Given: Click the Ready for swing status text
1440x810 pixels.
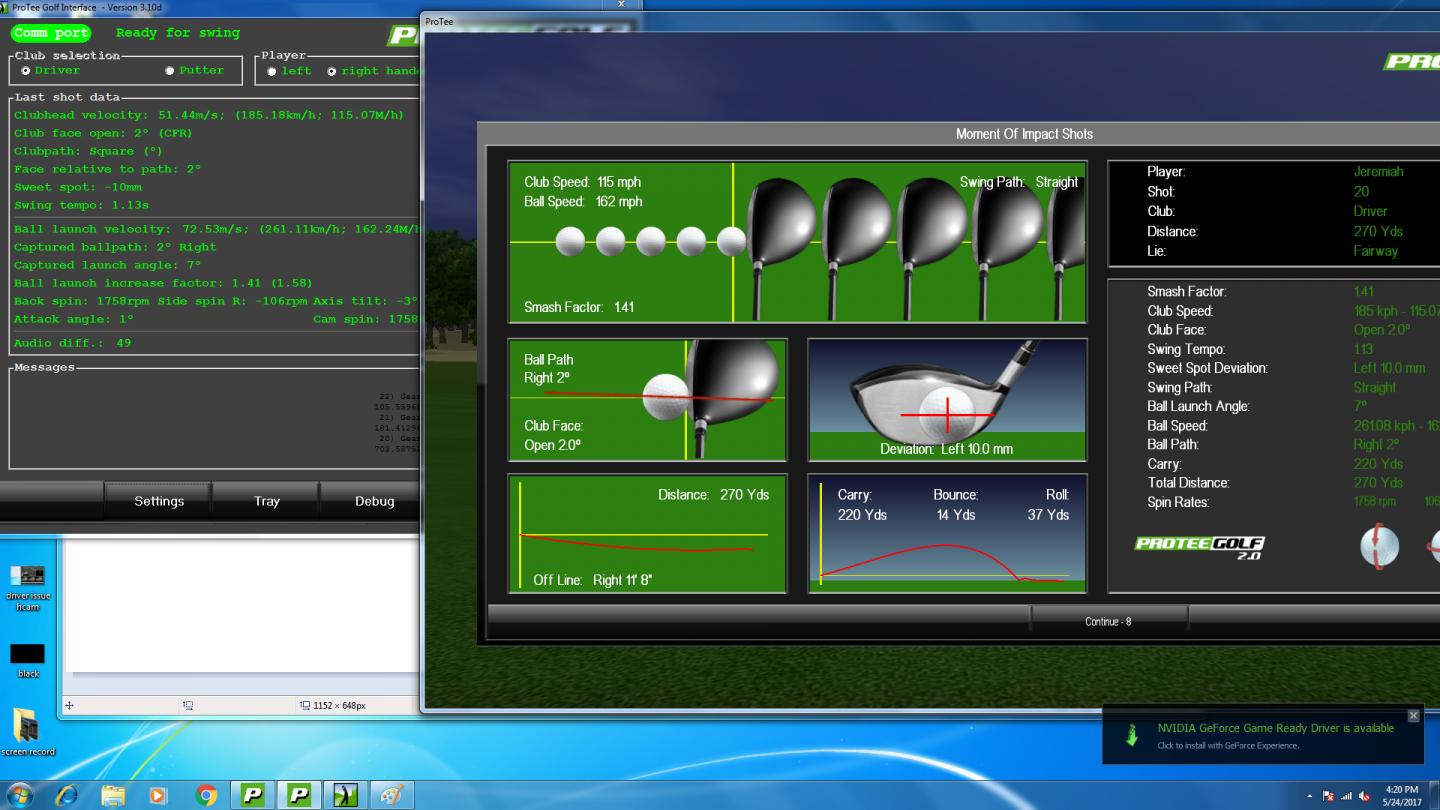Looking at the screenshot, I should [x=178, y=33].
